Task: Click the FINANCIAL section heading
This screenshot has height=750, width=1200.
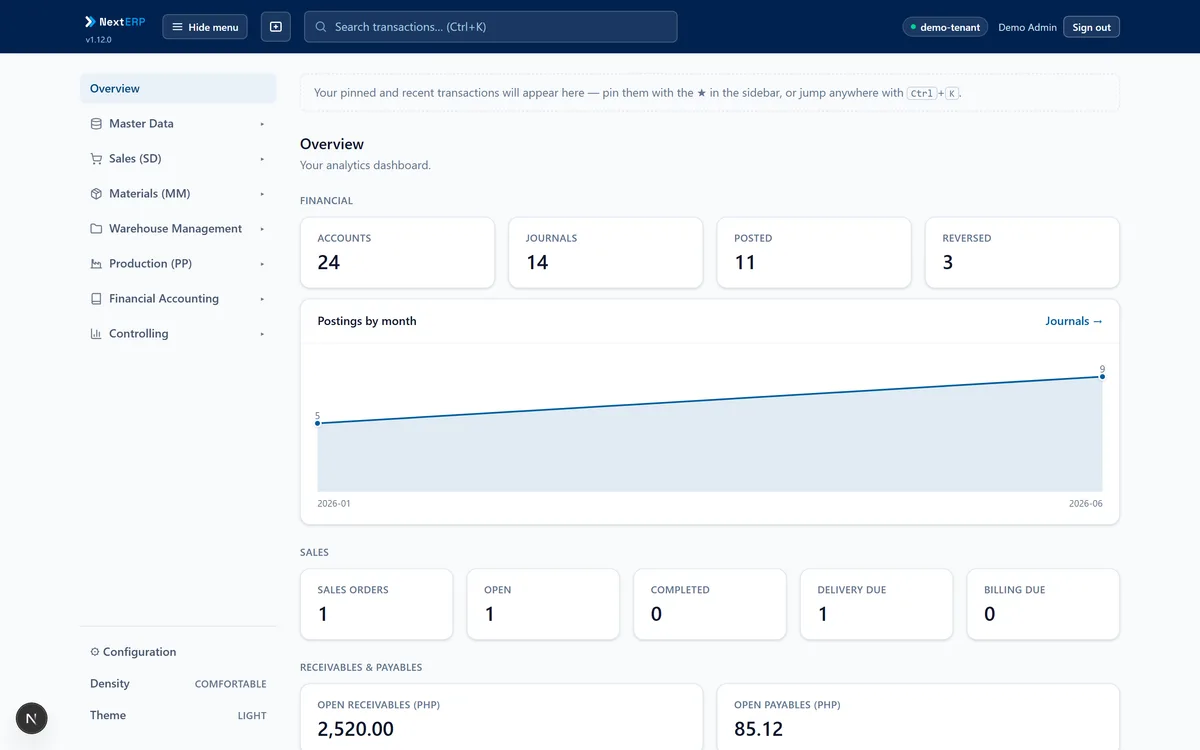Action: (326, 201)
